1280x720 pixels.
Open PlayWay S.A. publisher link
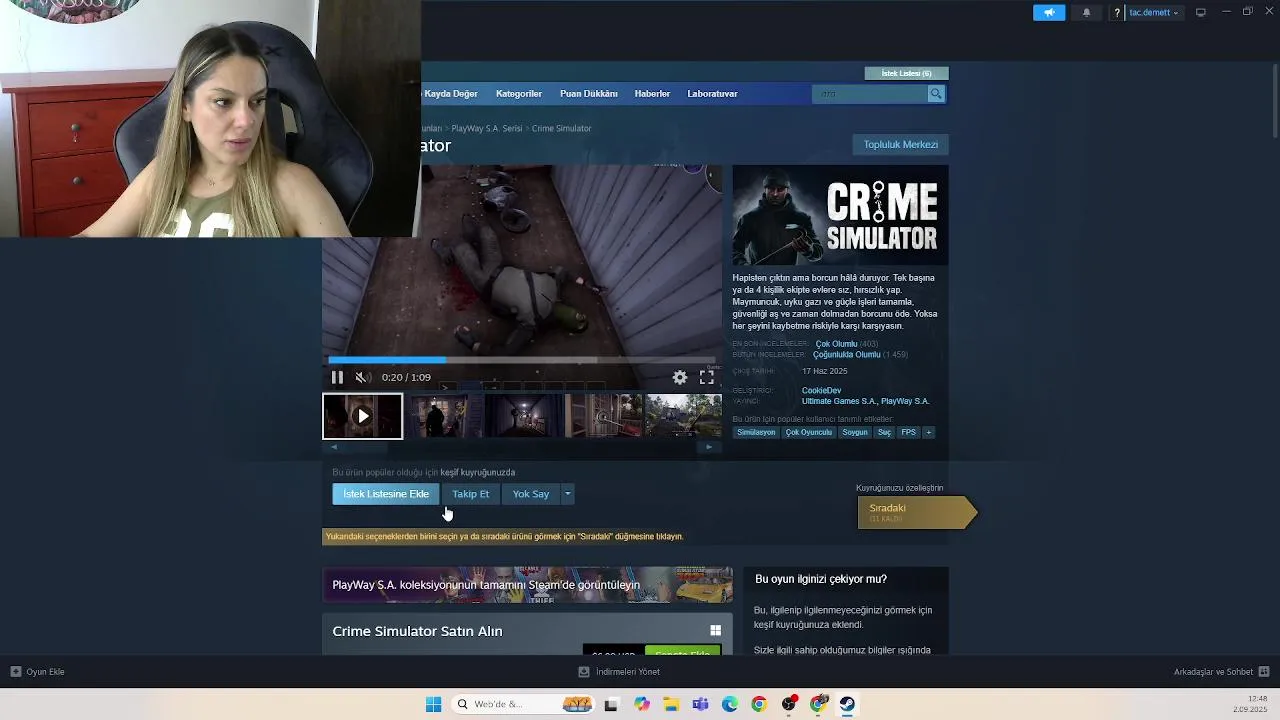click(905, 402)
